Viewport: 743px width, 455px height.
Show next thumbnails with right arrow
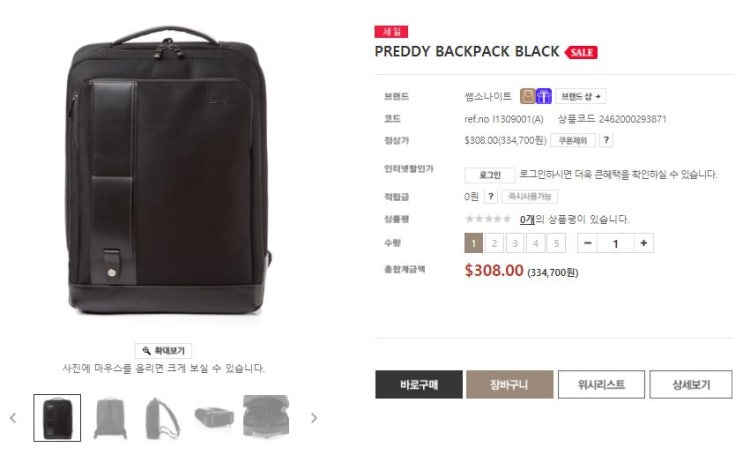click(314, 418)
